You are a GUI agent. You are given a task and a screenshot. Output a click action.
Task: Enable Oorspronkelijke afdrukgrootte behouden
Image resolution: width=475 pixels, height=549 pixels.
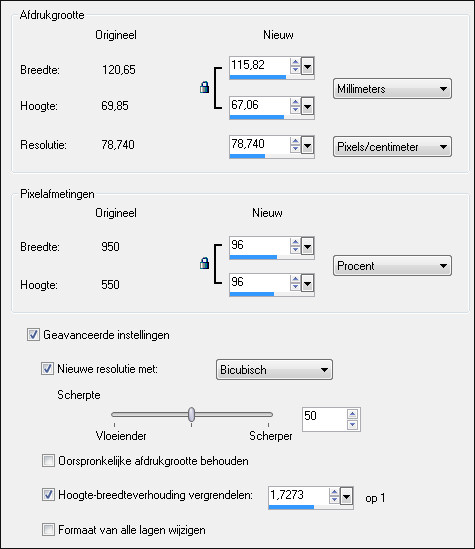click(48, 460)
